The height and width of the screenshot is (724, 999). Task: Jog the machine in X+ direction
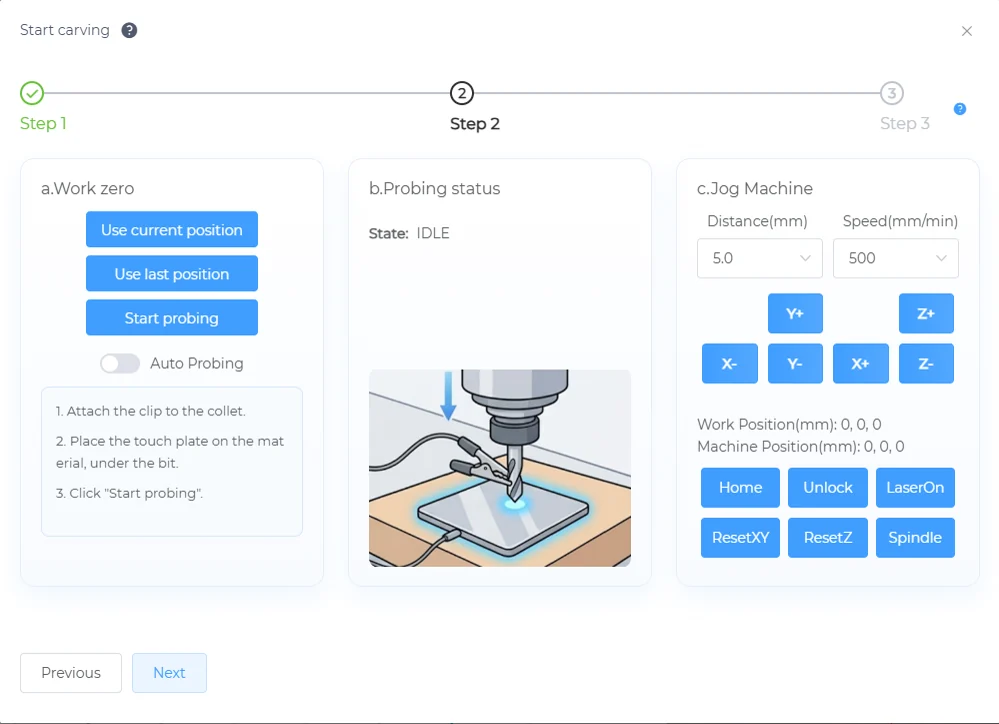[x=861, y=363]
